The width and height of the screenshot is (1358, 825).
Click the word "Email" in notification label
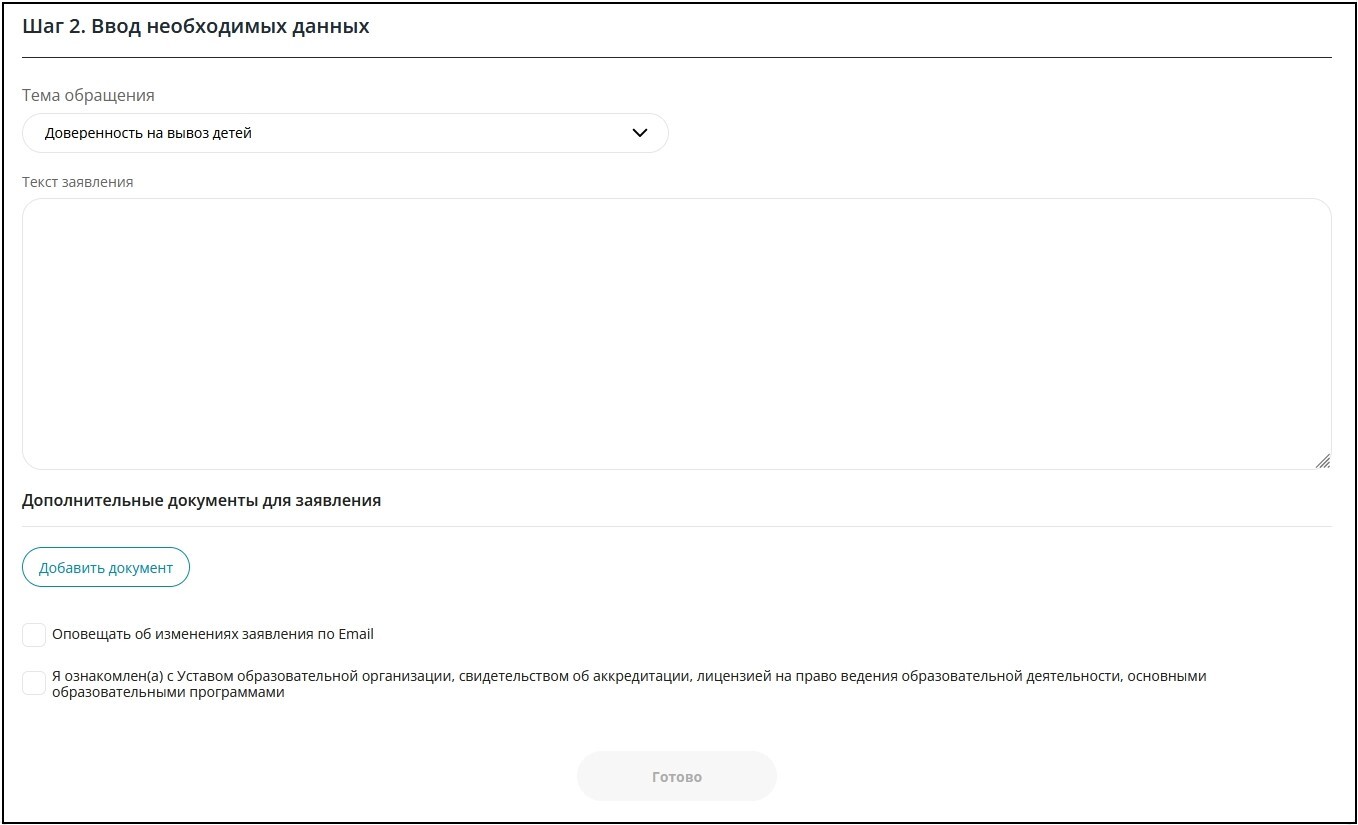click(356, 634)
